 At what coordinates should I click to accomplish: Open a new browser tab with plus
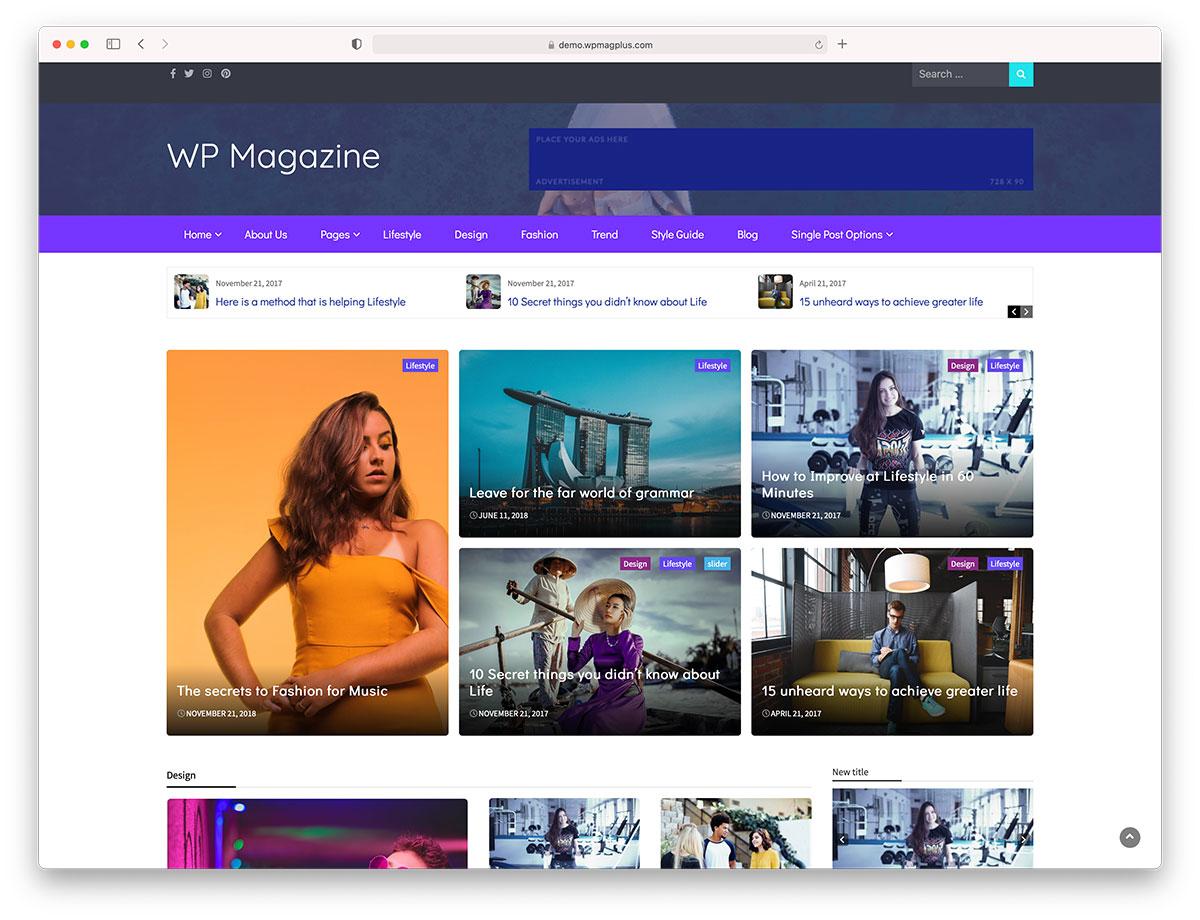point(842,44)
